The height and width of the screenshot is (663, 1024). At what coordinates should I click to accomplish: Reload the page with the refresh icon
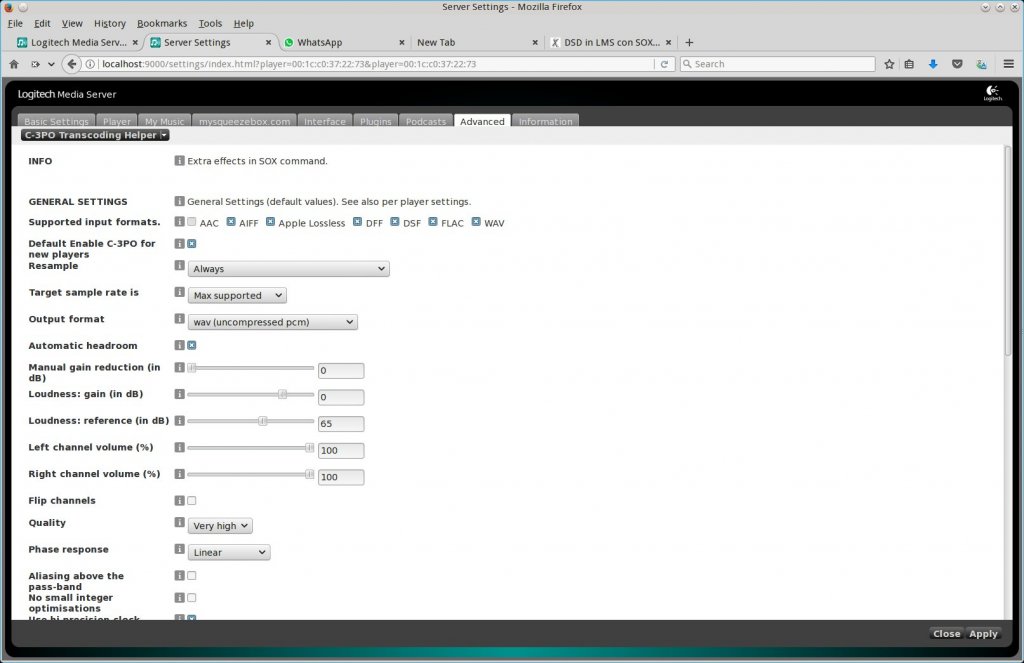tap(664, 64)
